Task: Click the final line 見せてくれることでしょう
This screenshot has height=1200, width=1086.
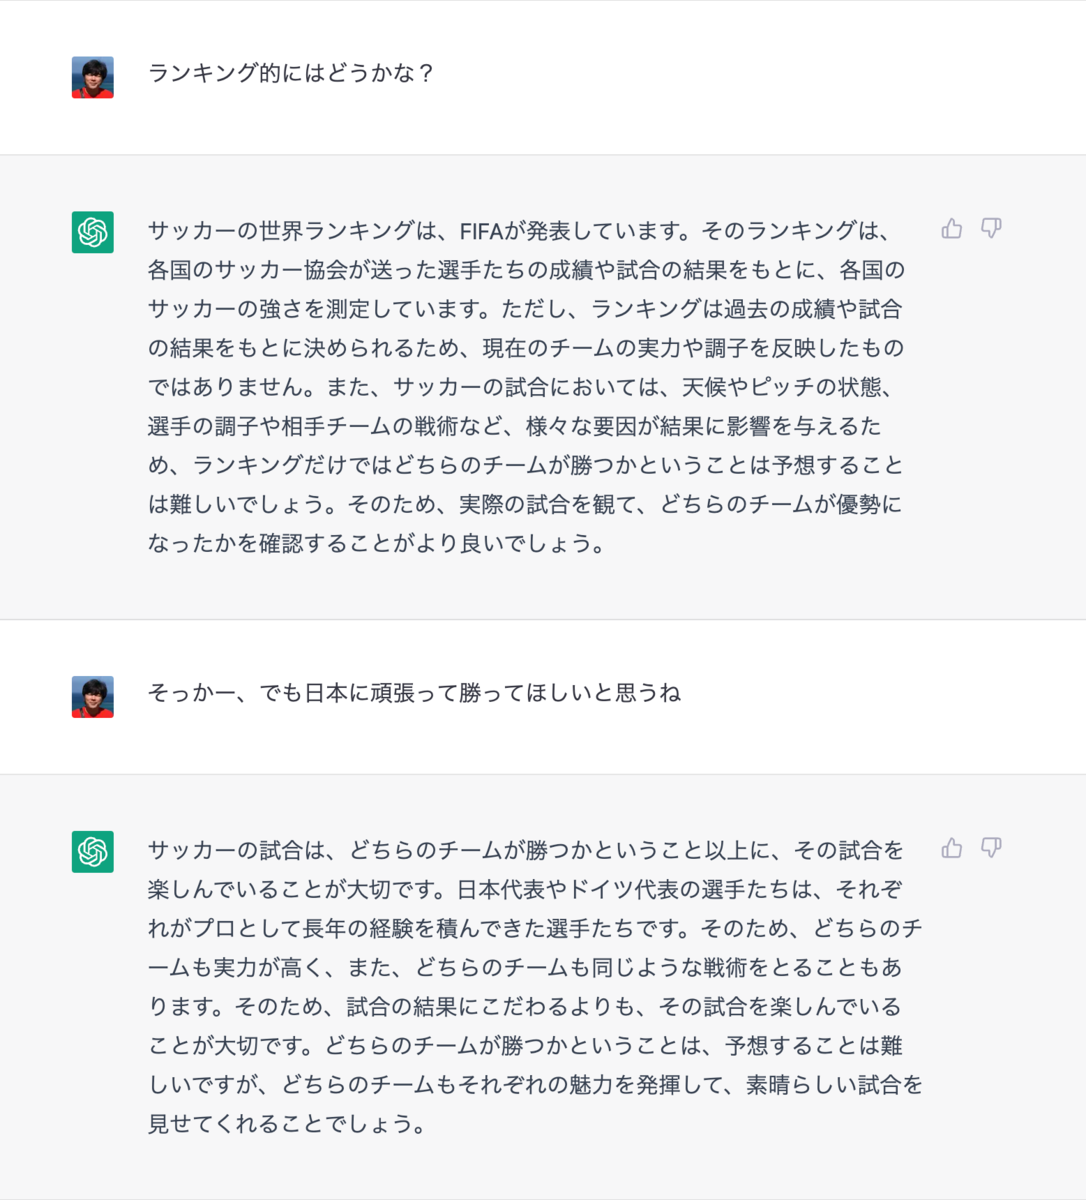Action: (287, 1124)
